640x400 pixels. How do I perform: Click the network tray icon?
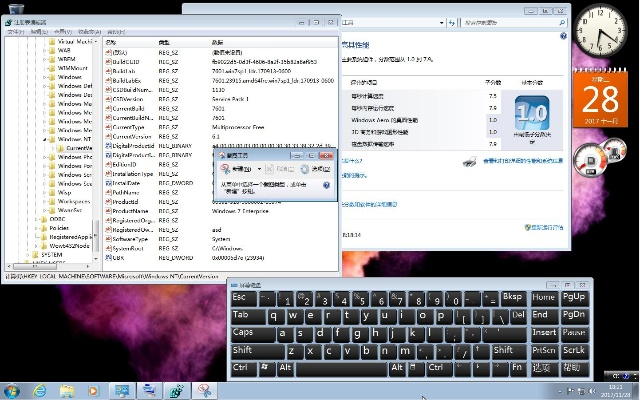point(582,391)
